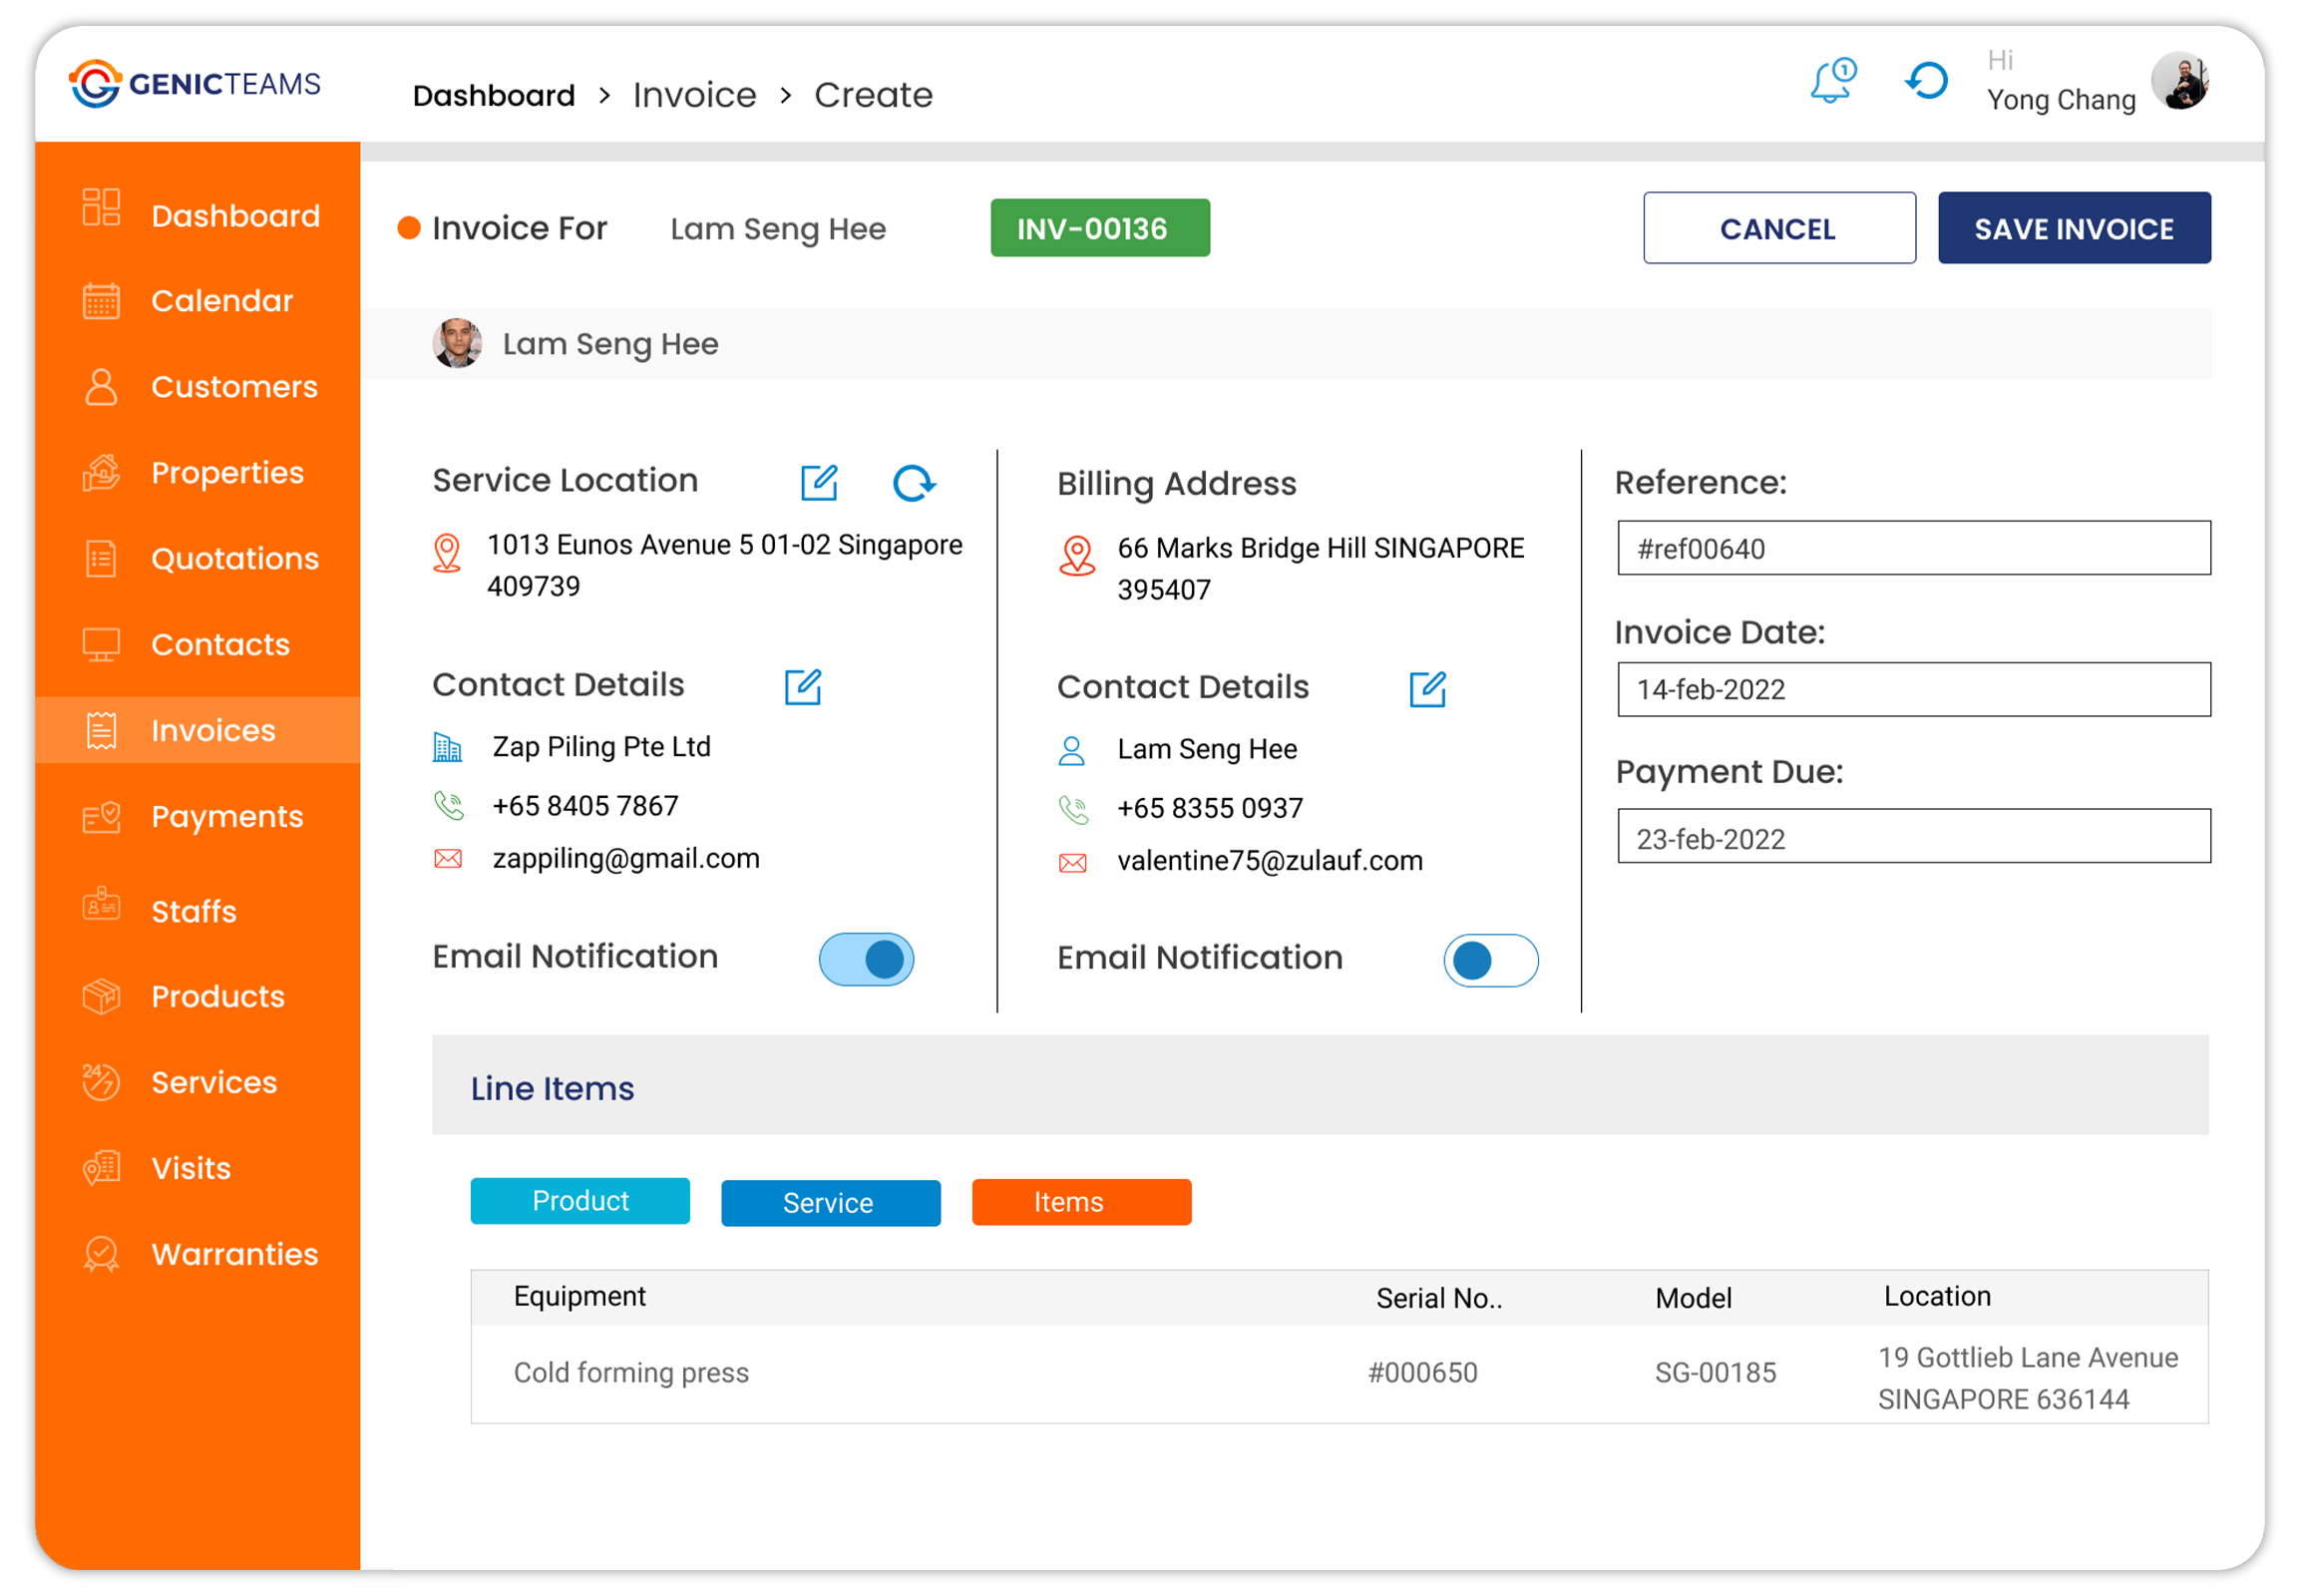Open Customers menu item

pyautogui.click(x=235, y=387)
